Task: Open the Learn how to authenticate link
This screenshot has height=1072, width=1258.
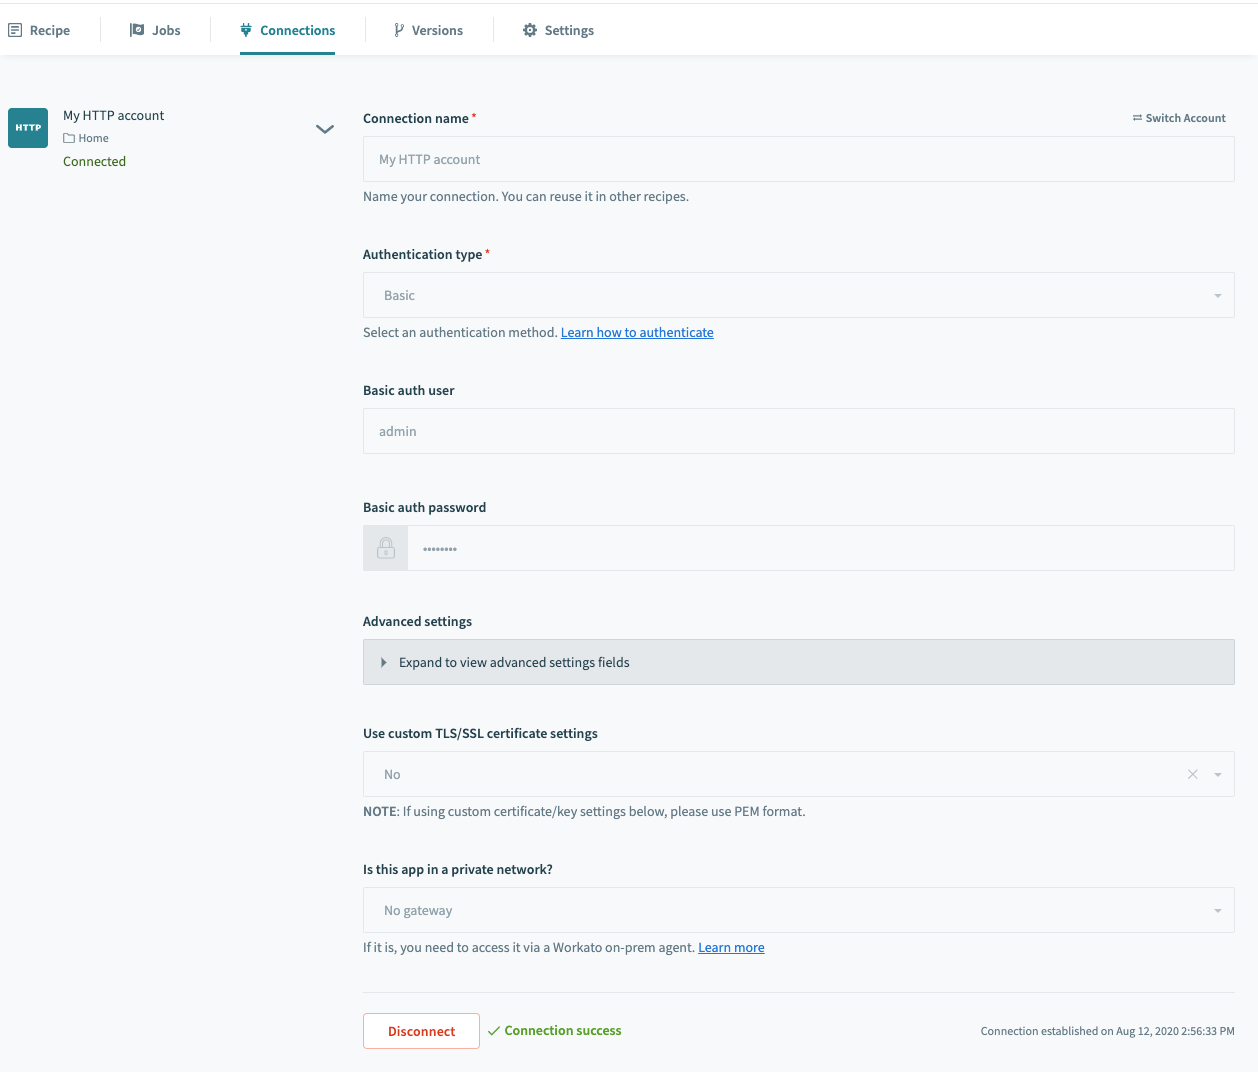Action: pyautogui.click(x=637, y=331)
